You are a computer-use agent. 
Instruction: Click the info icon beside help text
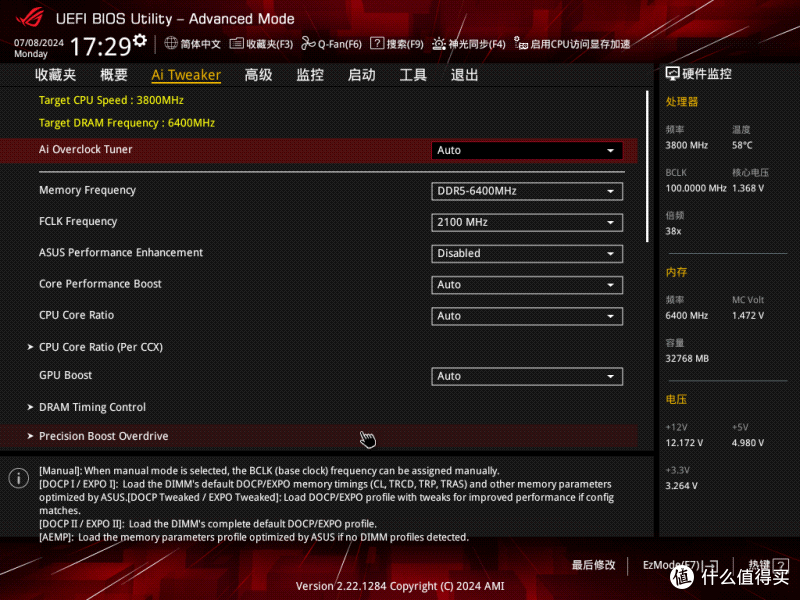[19, 478]
